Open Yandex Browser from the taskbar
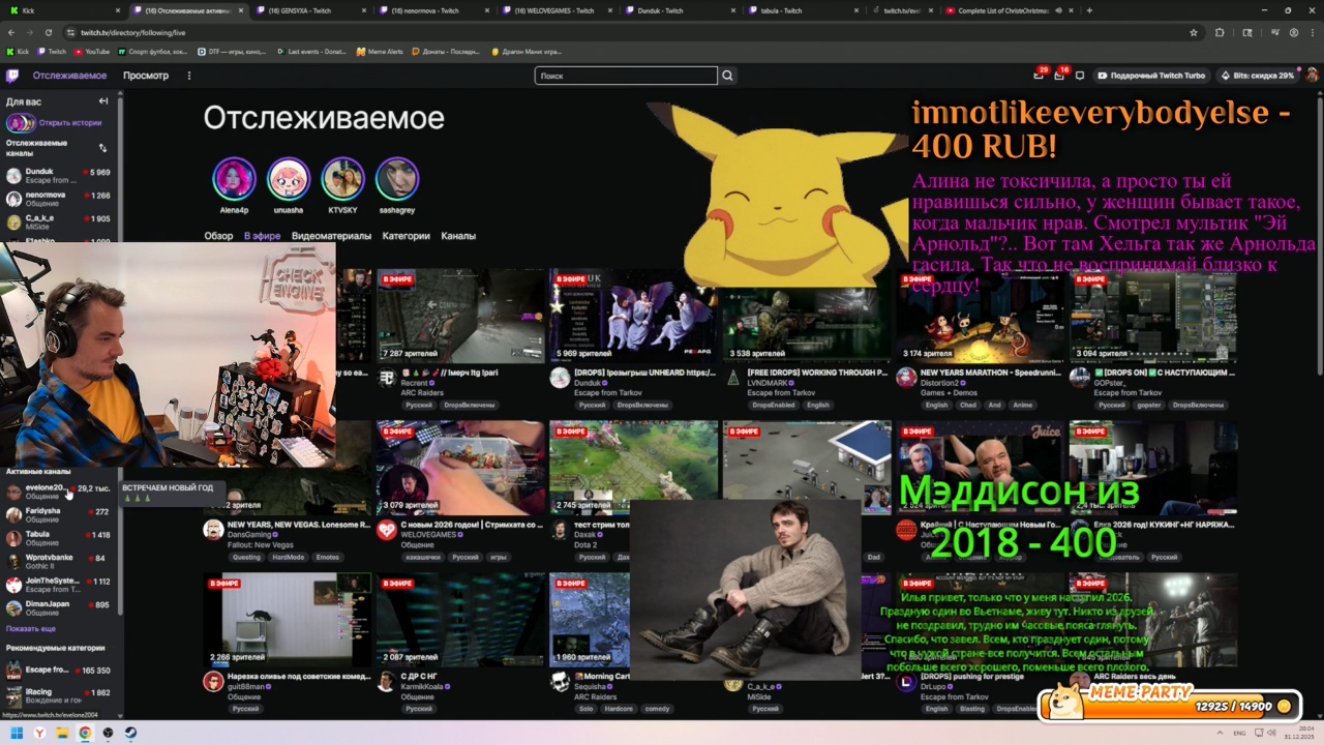The width and height of the screenshot is (1324, 745). pos(39,733)
